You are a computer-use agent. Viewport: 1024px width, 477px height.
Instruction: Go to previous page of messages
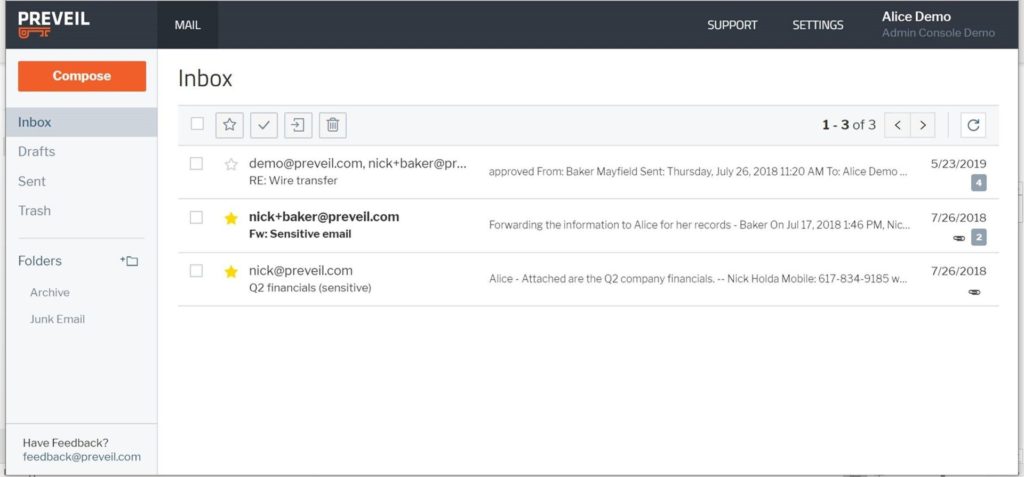point(897,125)
